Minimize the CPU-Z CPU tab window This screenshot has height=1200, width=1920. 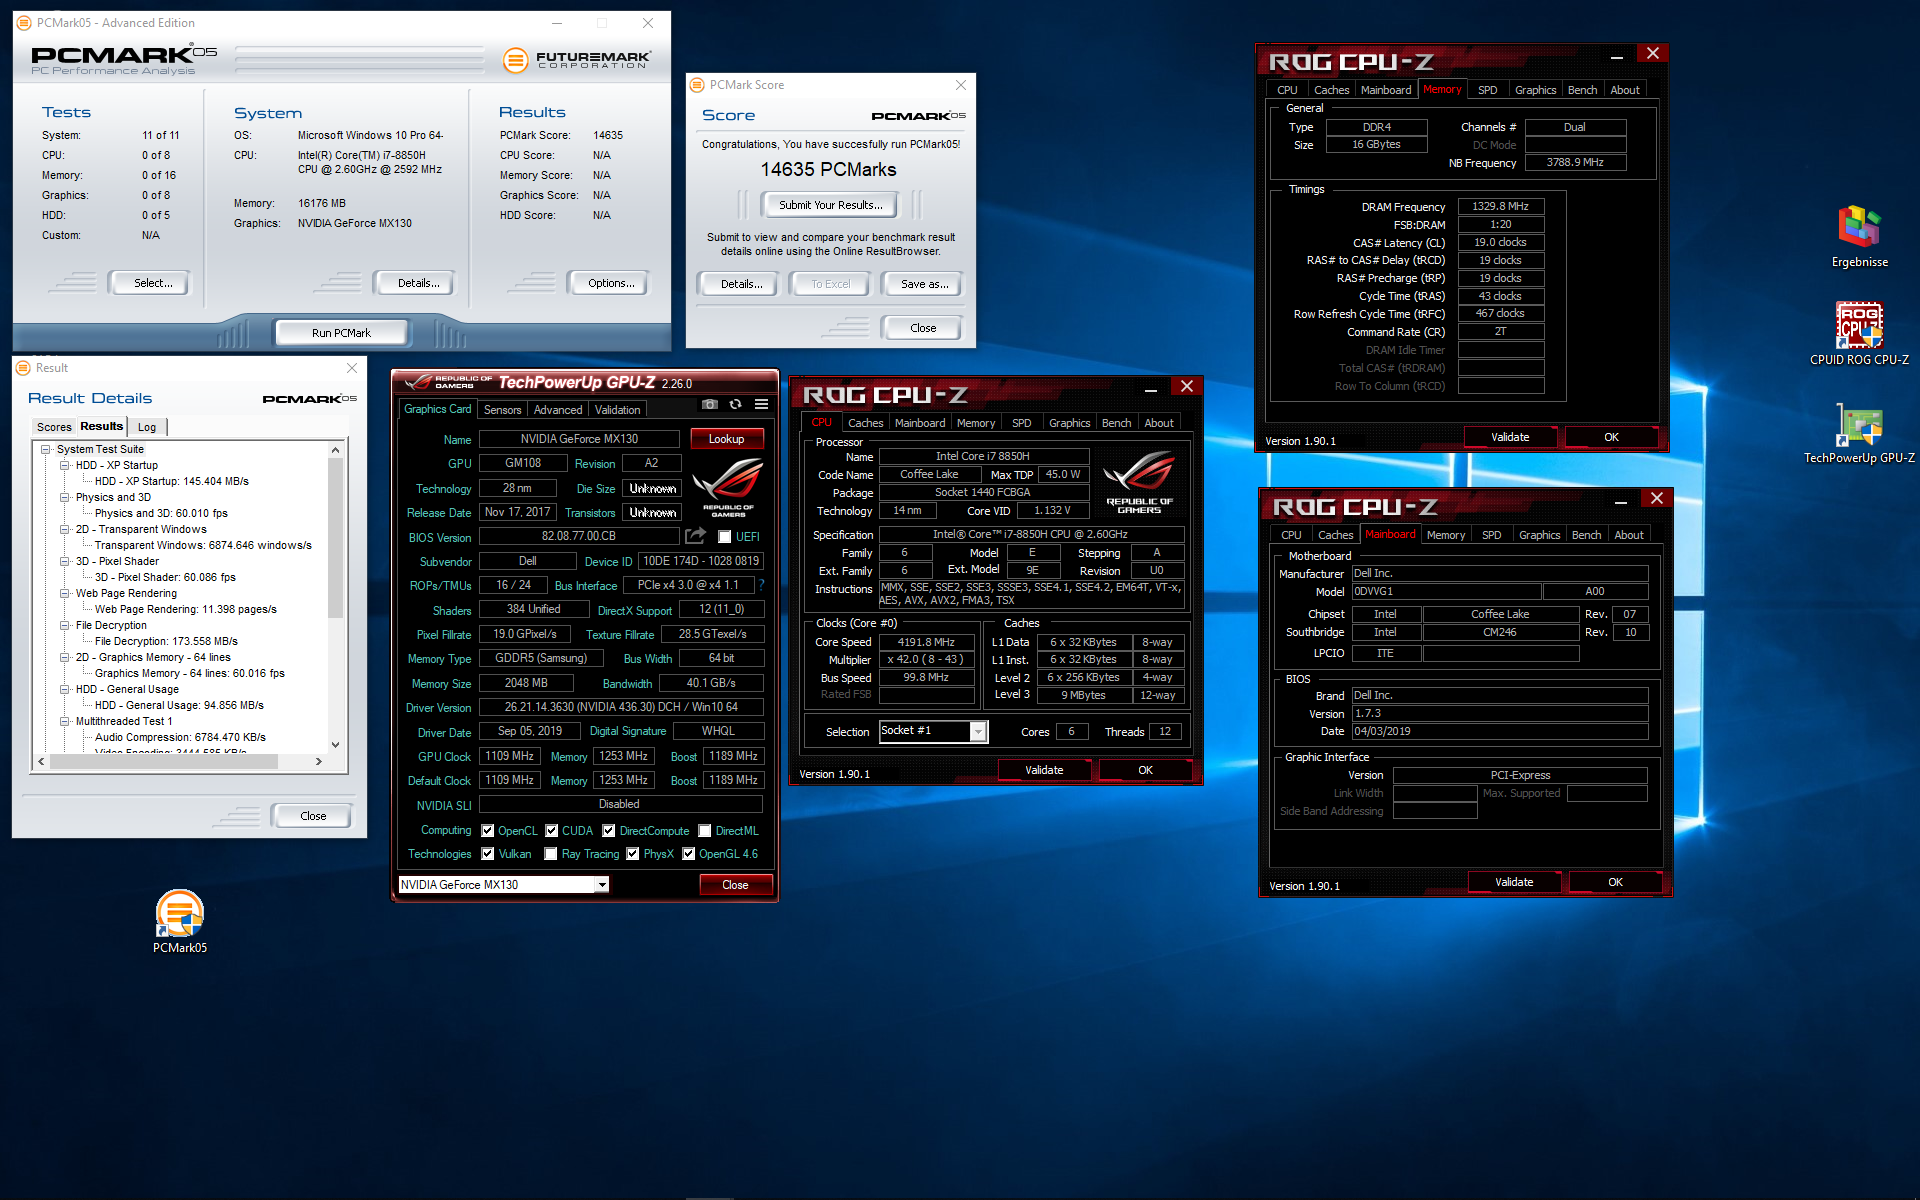[x=1151, y=390]
